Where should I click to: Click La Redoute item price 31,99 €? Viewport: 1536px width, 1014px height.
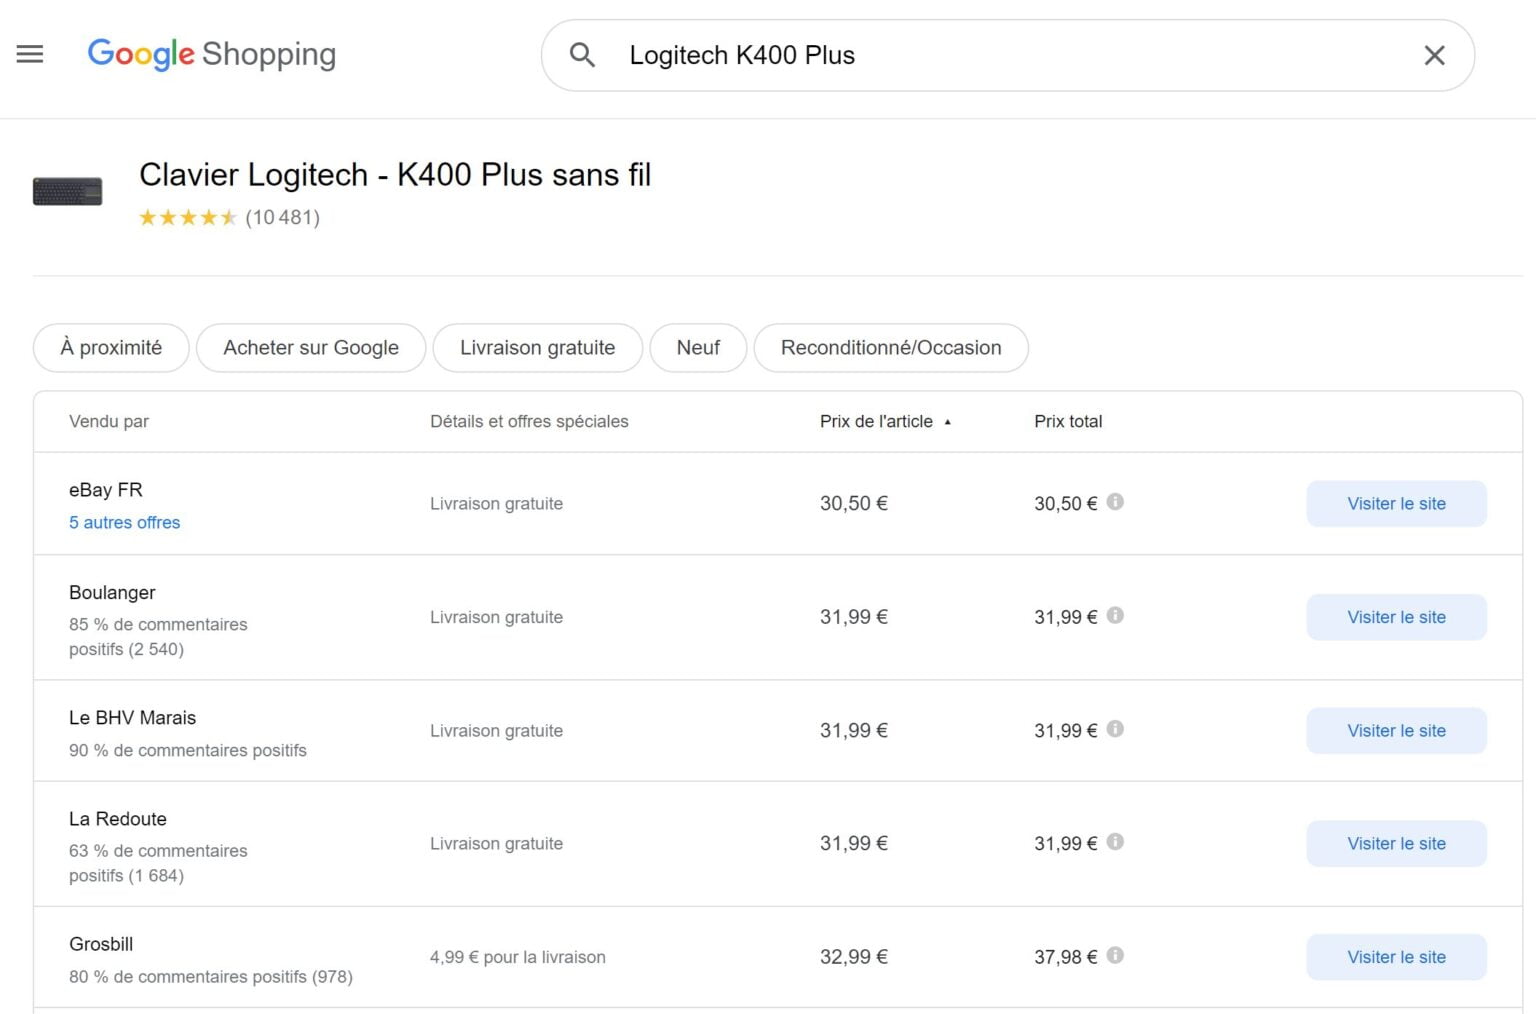pyautogui.click(x=854, y=843)
